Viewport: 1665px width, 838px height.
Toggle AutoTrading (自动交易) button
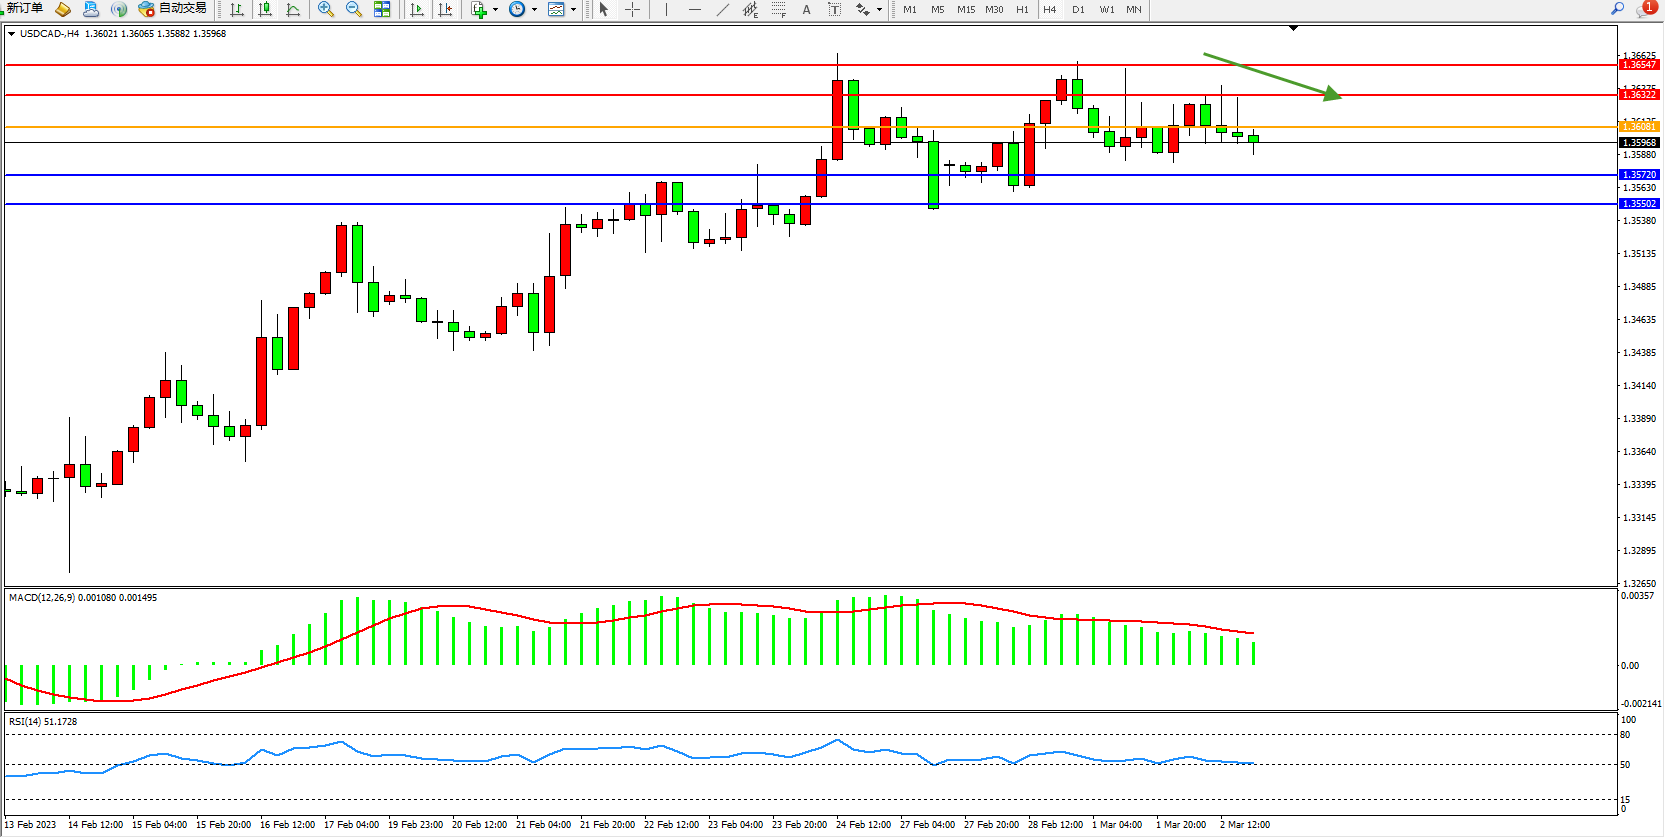pos(173,9)
